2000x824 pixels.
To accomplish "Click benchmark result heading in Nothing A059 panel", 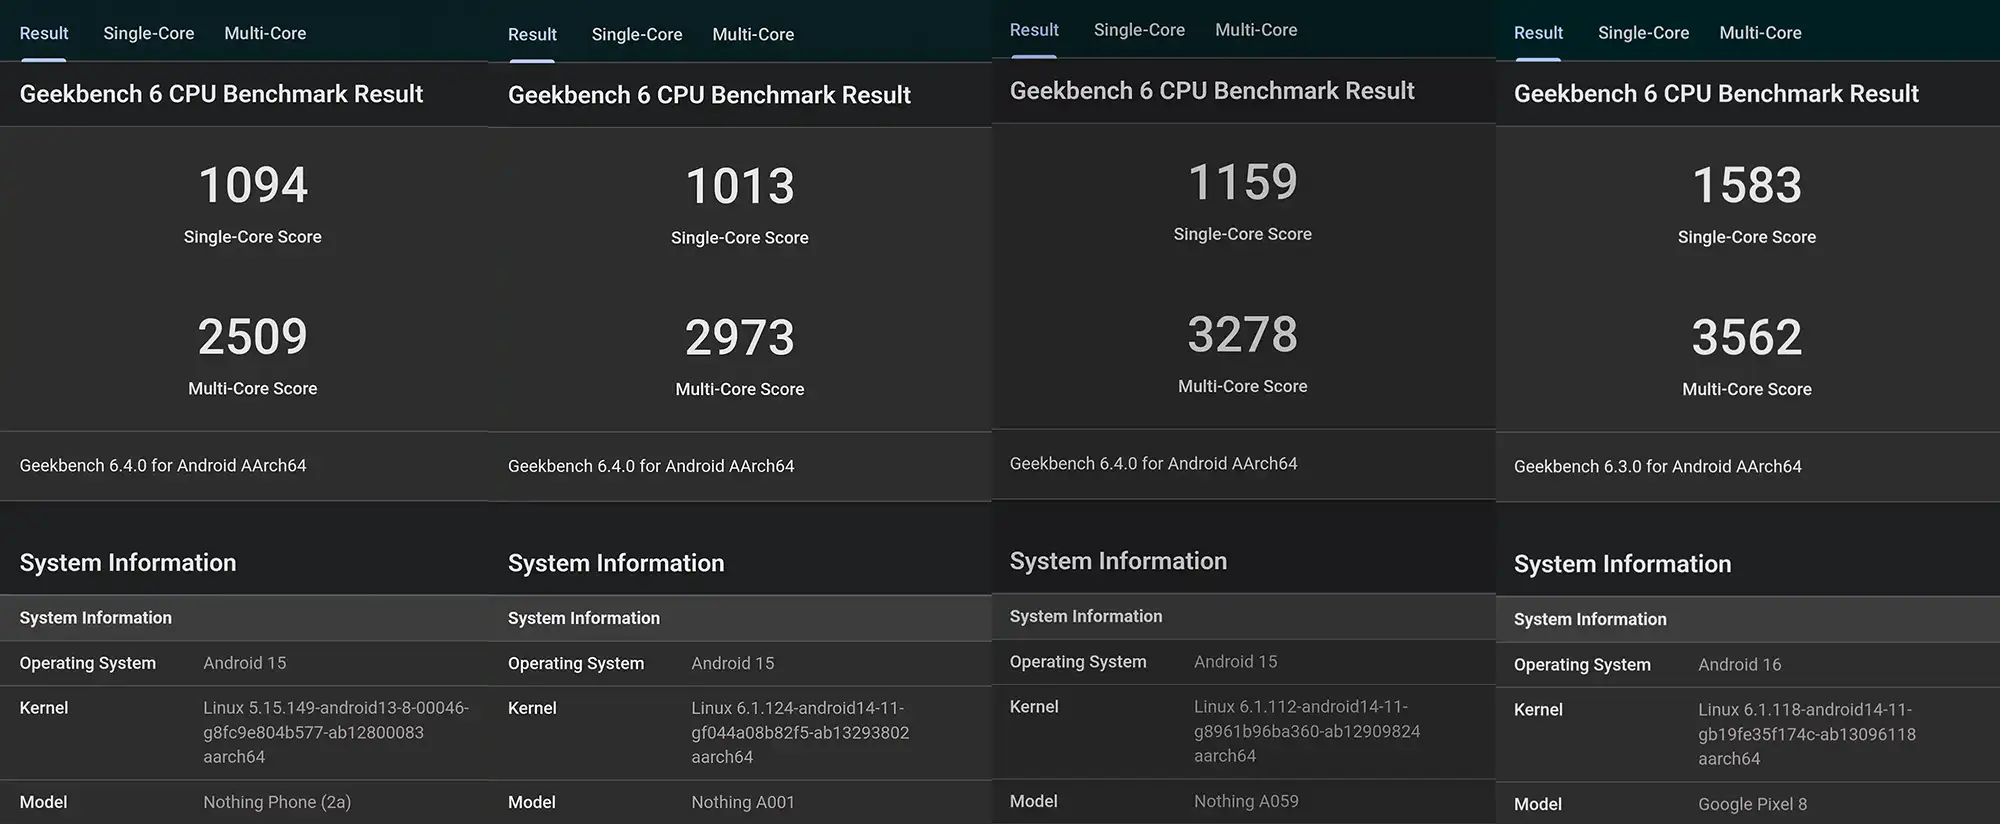I will point(1212,90).
